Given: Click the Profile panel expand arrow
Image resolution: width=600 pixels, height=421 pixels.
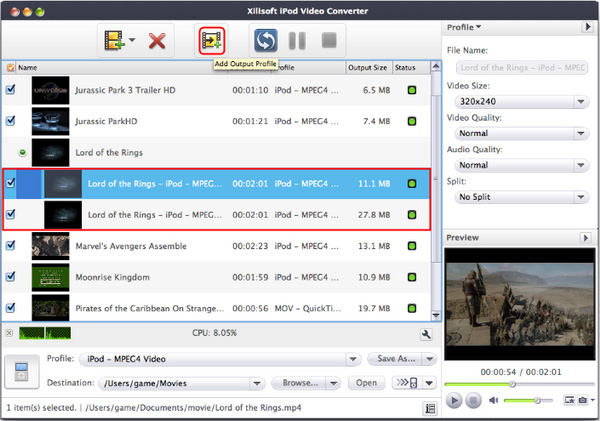Looking at the screenshot, I should (x=587, y=27).
